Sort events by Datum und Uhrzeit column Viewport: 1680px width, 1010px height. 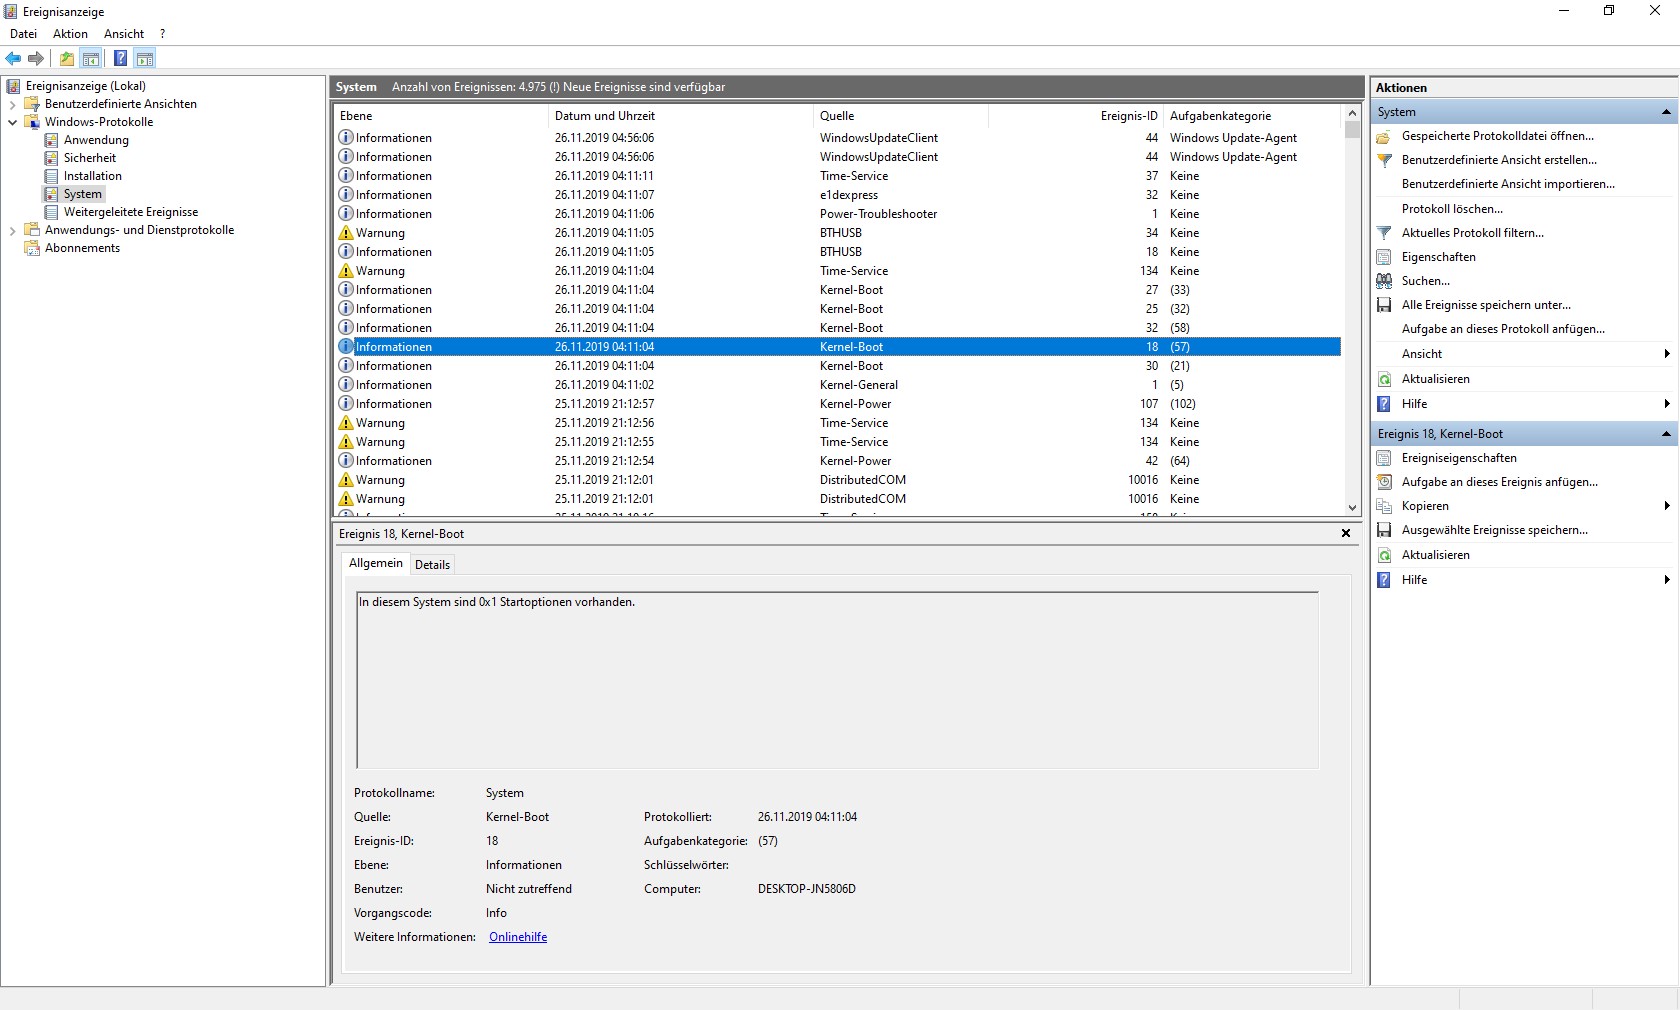coord(681,116)
